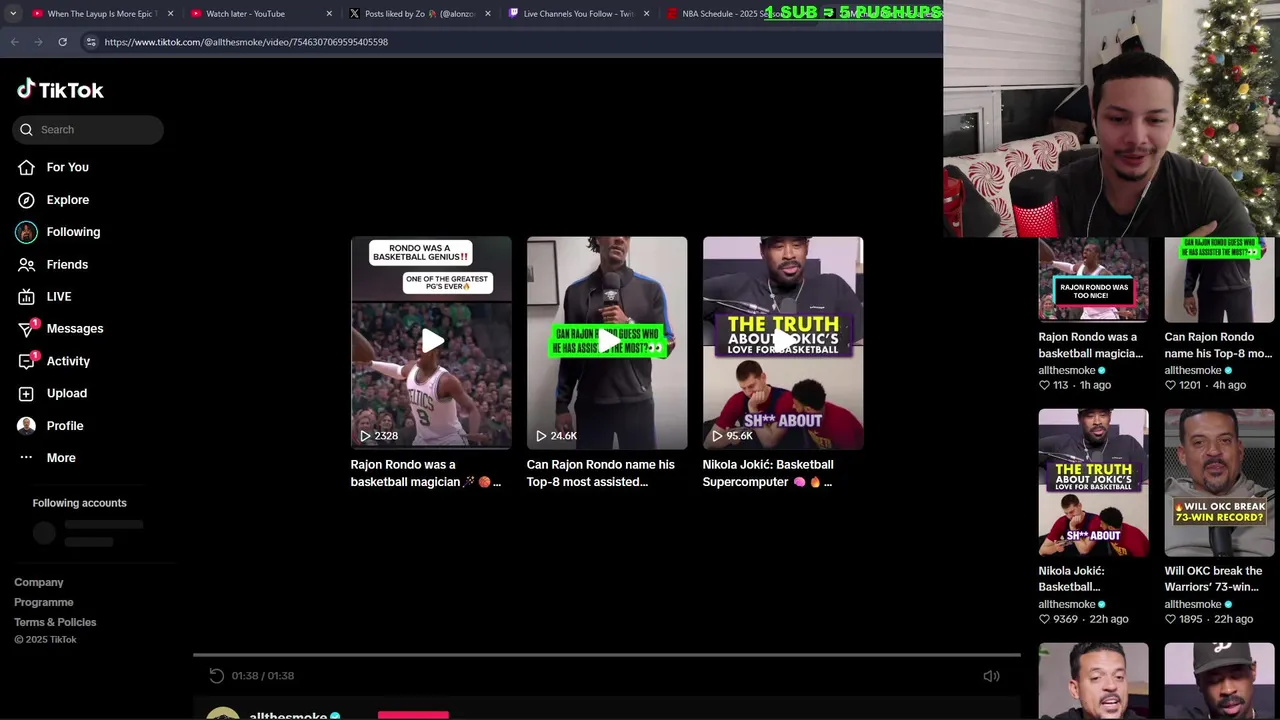Close the 'Live Channels You Follow' tab
This screenshot has height=720, width=1280.
[x=646, y=14]
